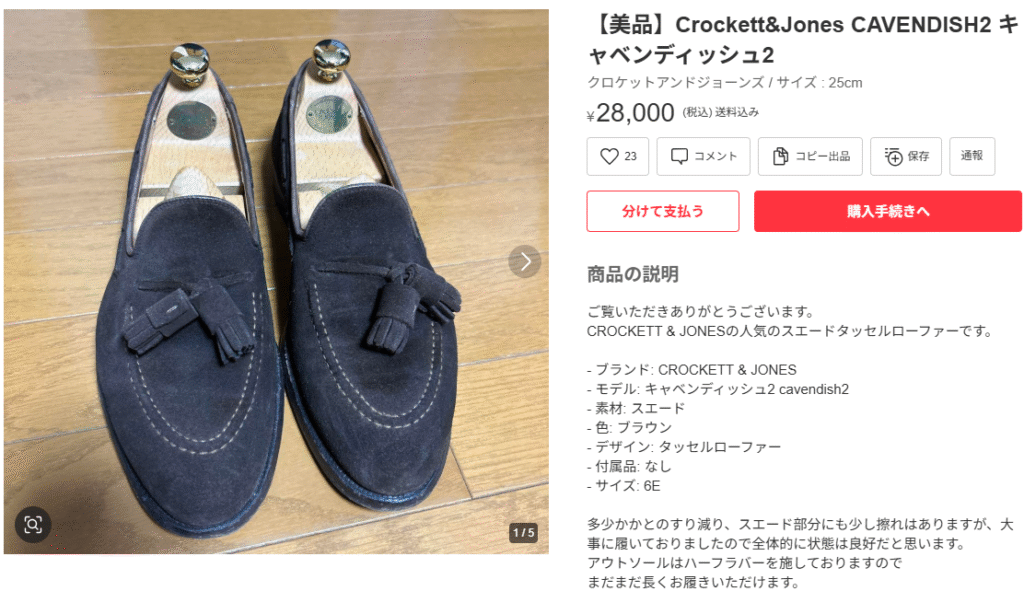Proceed with 購入手続きへ purchase button
The height and width of the screenshot is (591, 1024).
(888, 211)
